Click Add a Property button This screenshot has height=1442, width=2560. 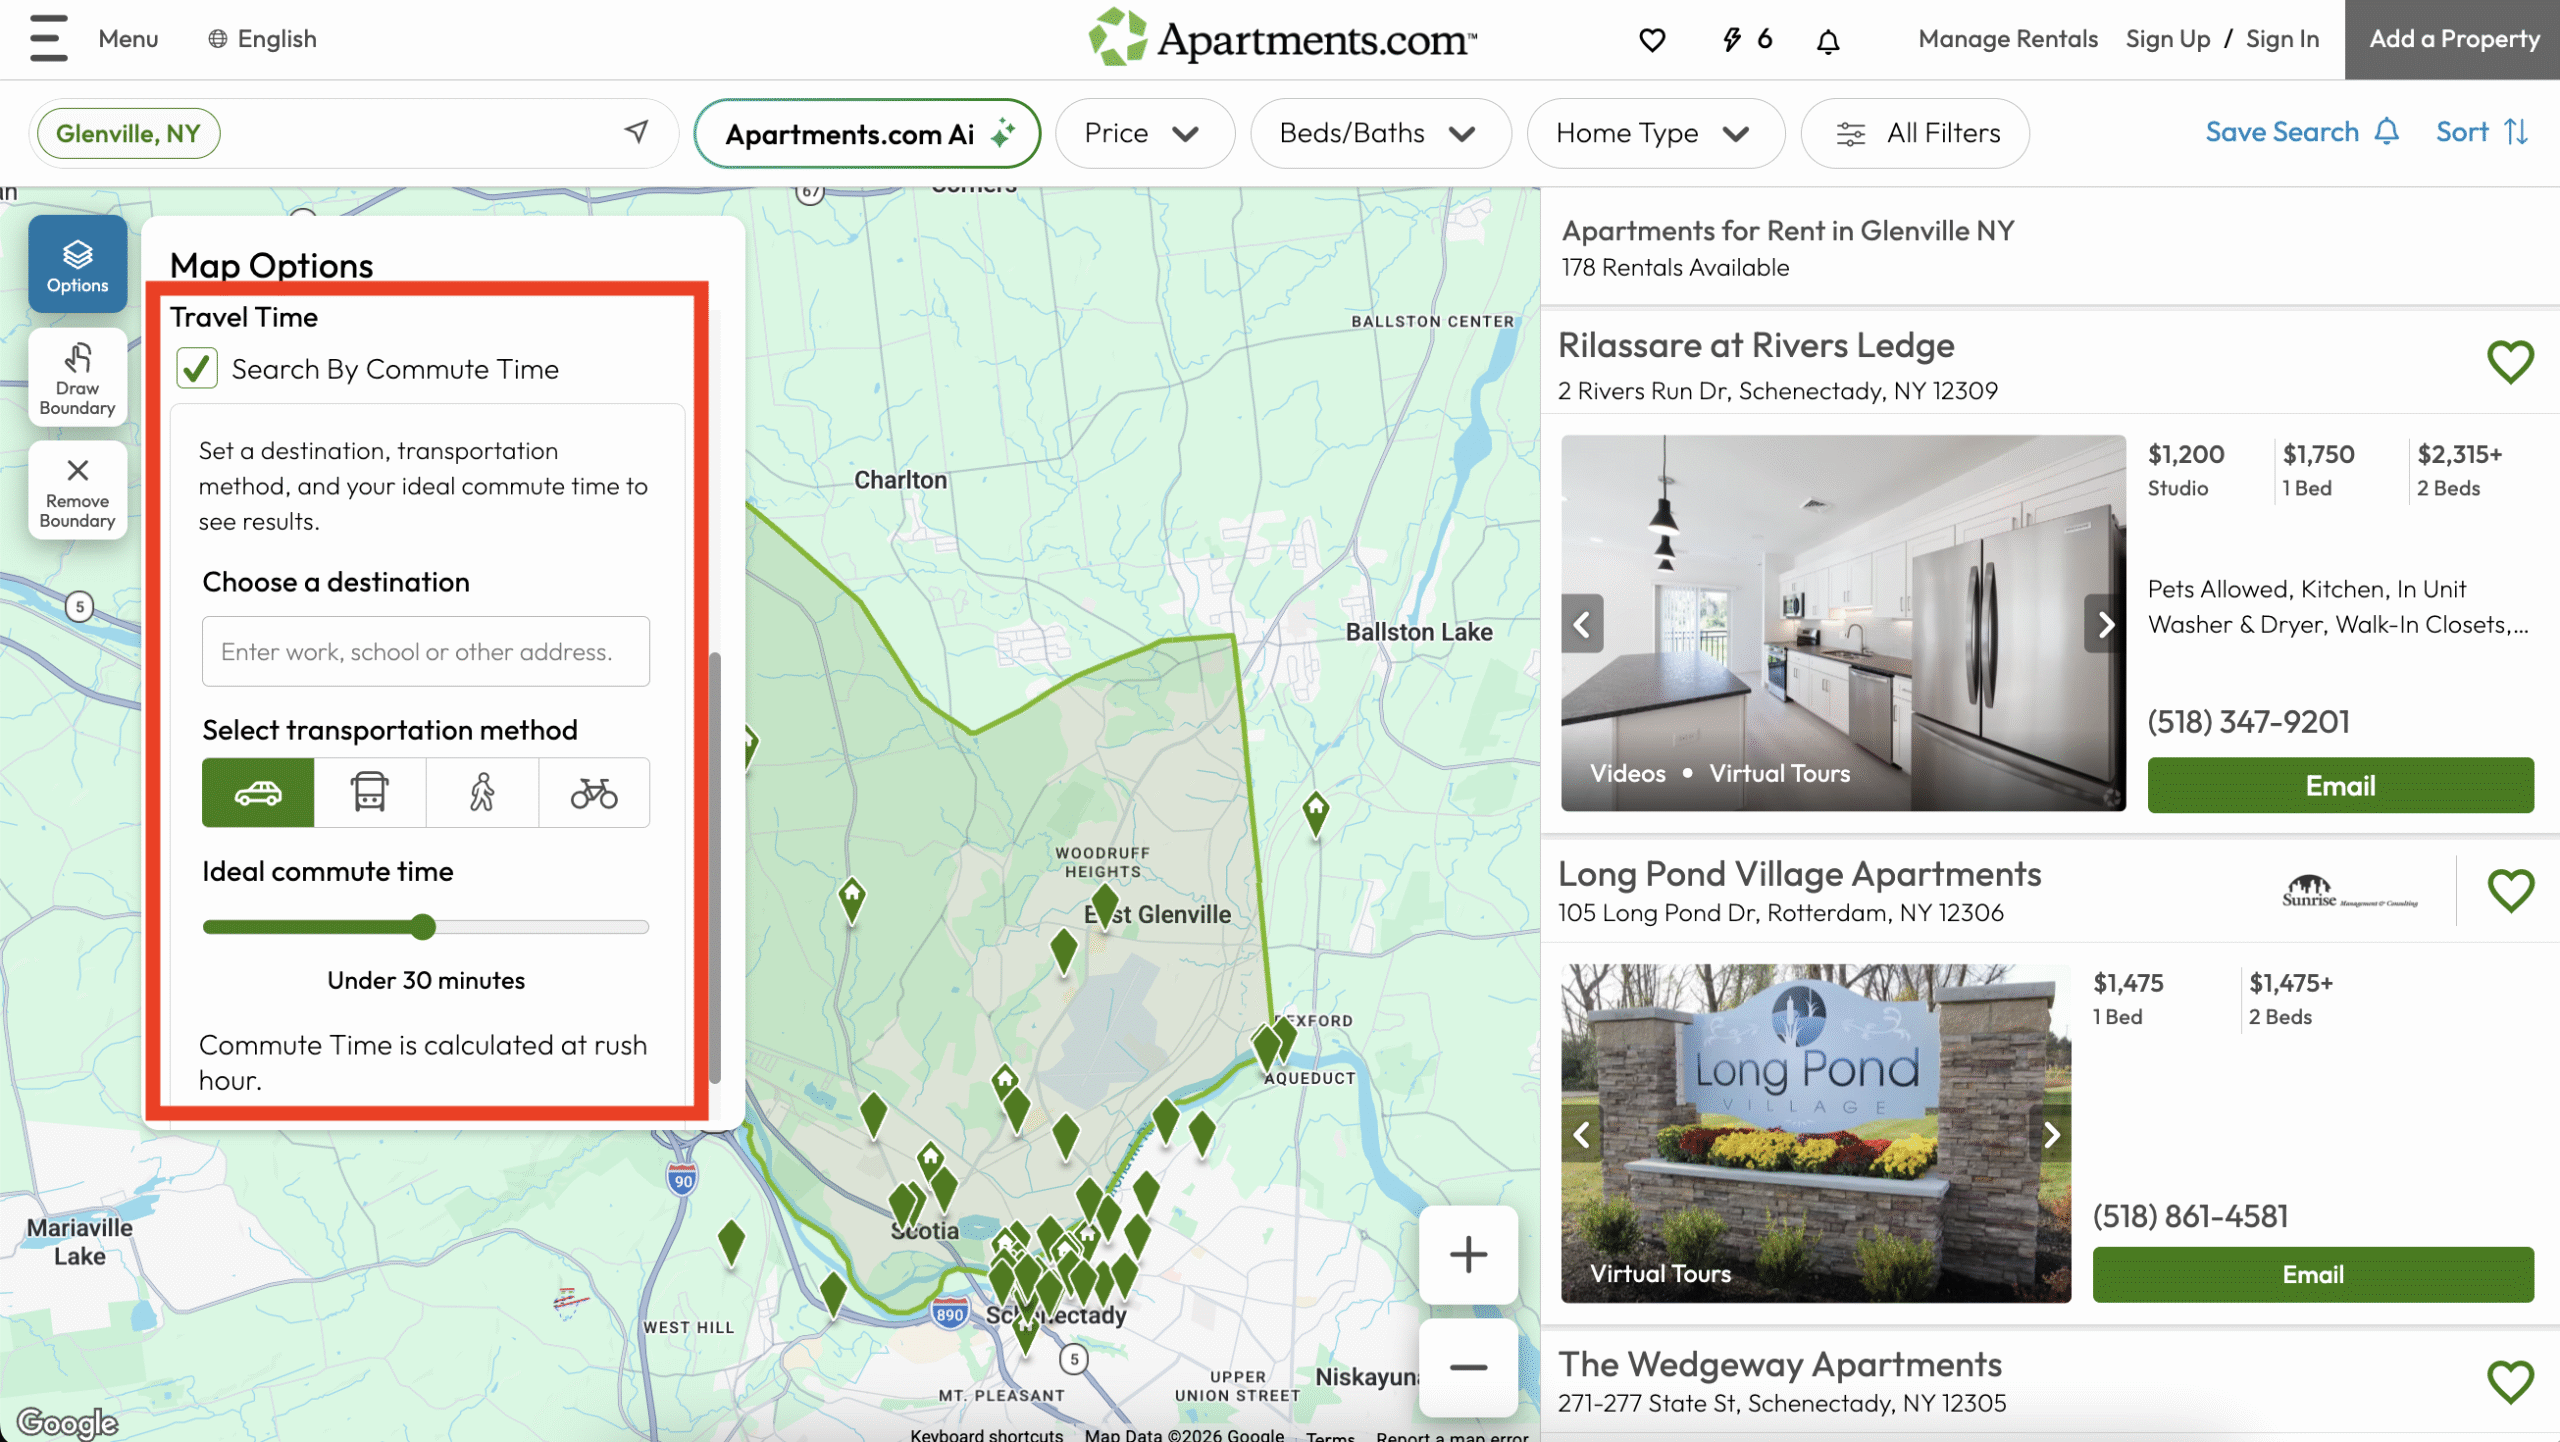(x=2454, y=39)
